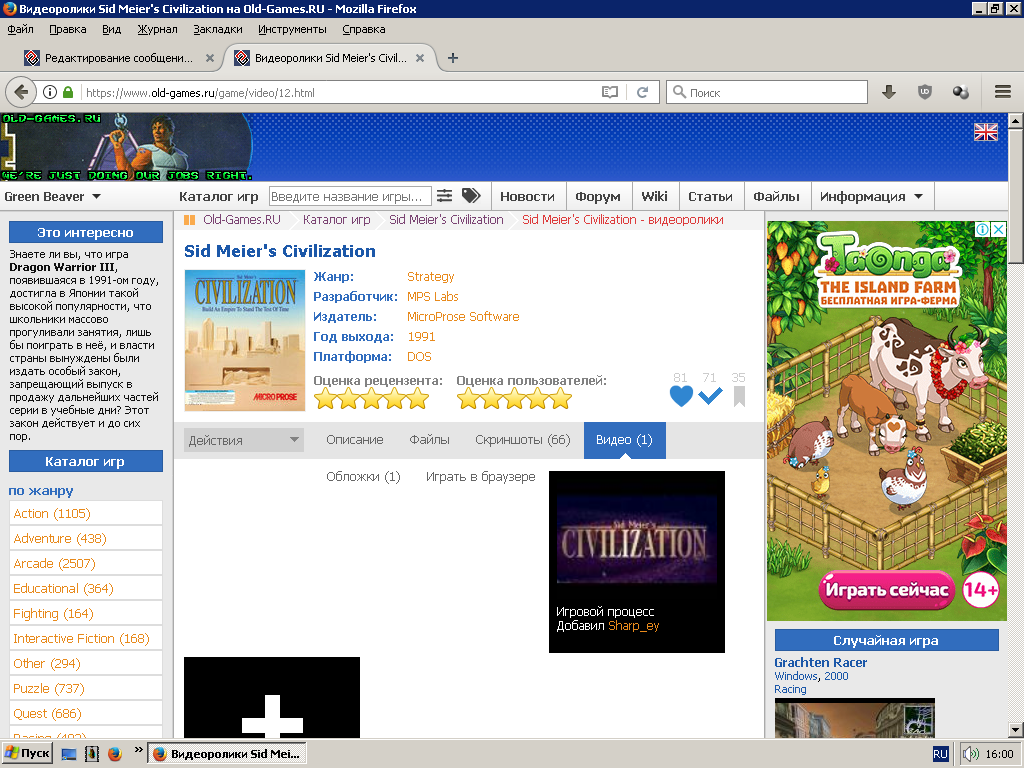
Task: Open the Обложки (1) tab
Action: 363,477
